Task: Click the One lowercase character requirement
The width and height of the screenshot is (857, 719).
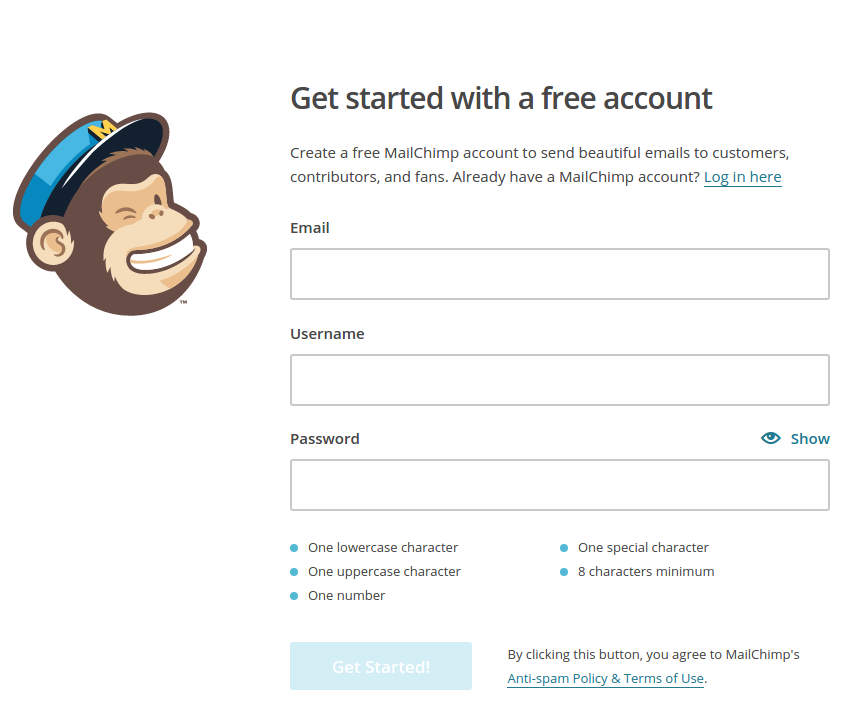Action: pos(383,547)
